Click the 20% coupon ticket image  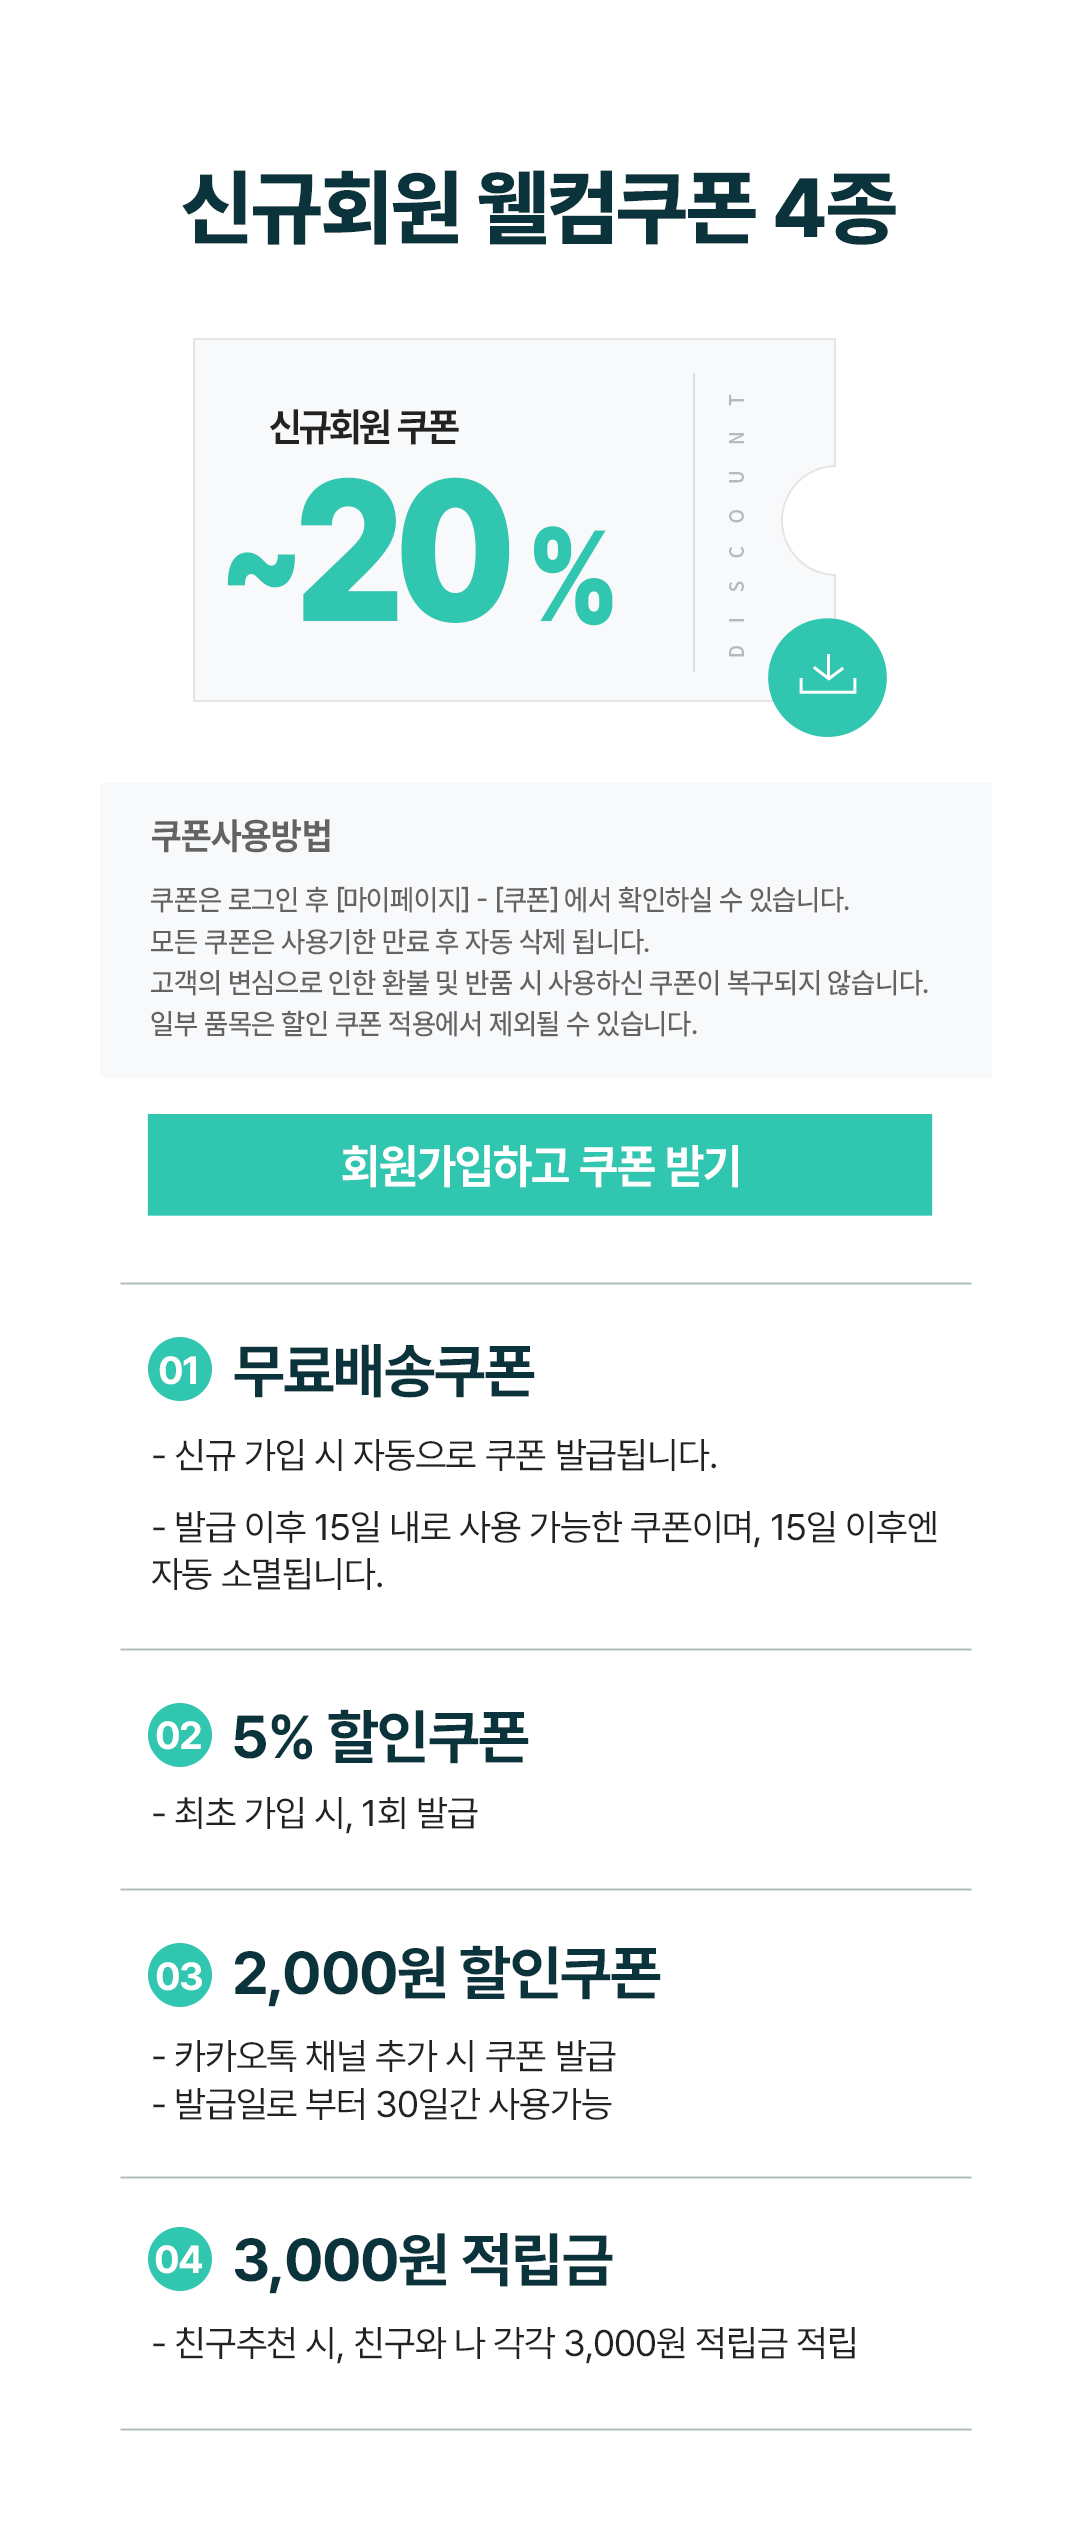514,520
